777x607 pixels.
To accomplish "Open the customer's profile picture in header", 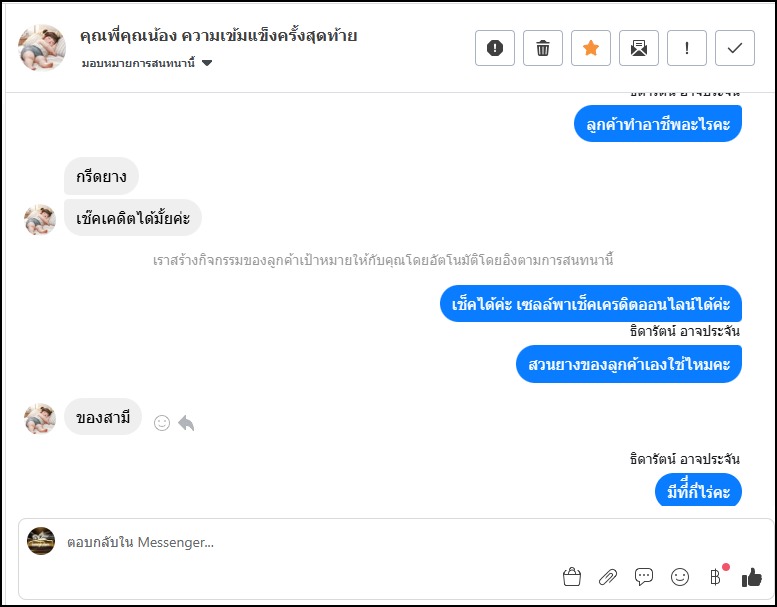I will pyautogui.click(x=42, y=48).
